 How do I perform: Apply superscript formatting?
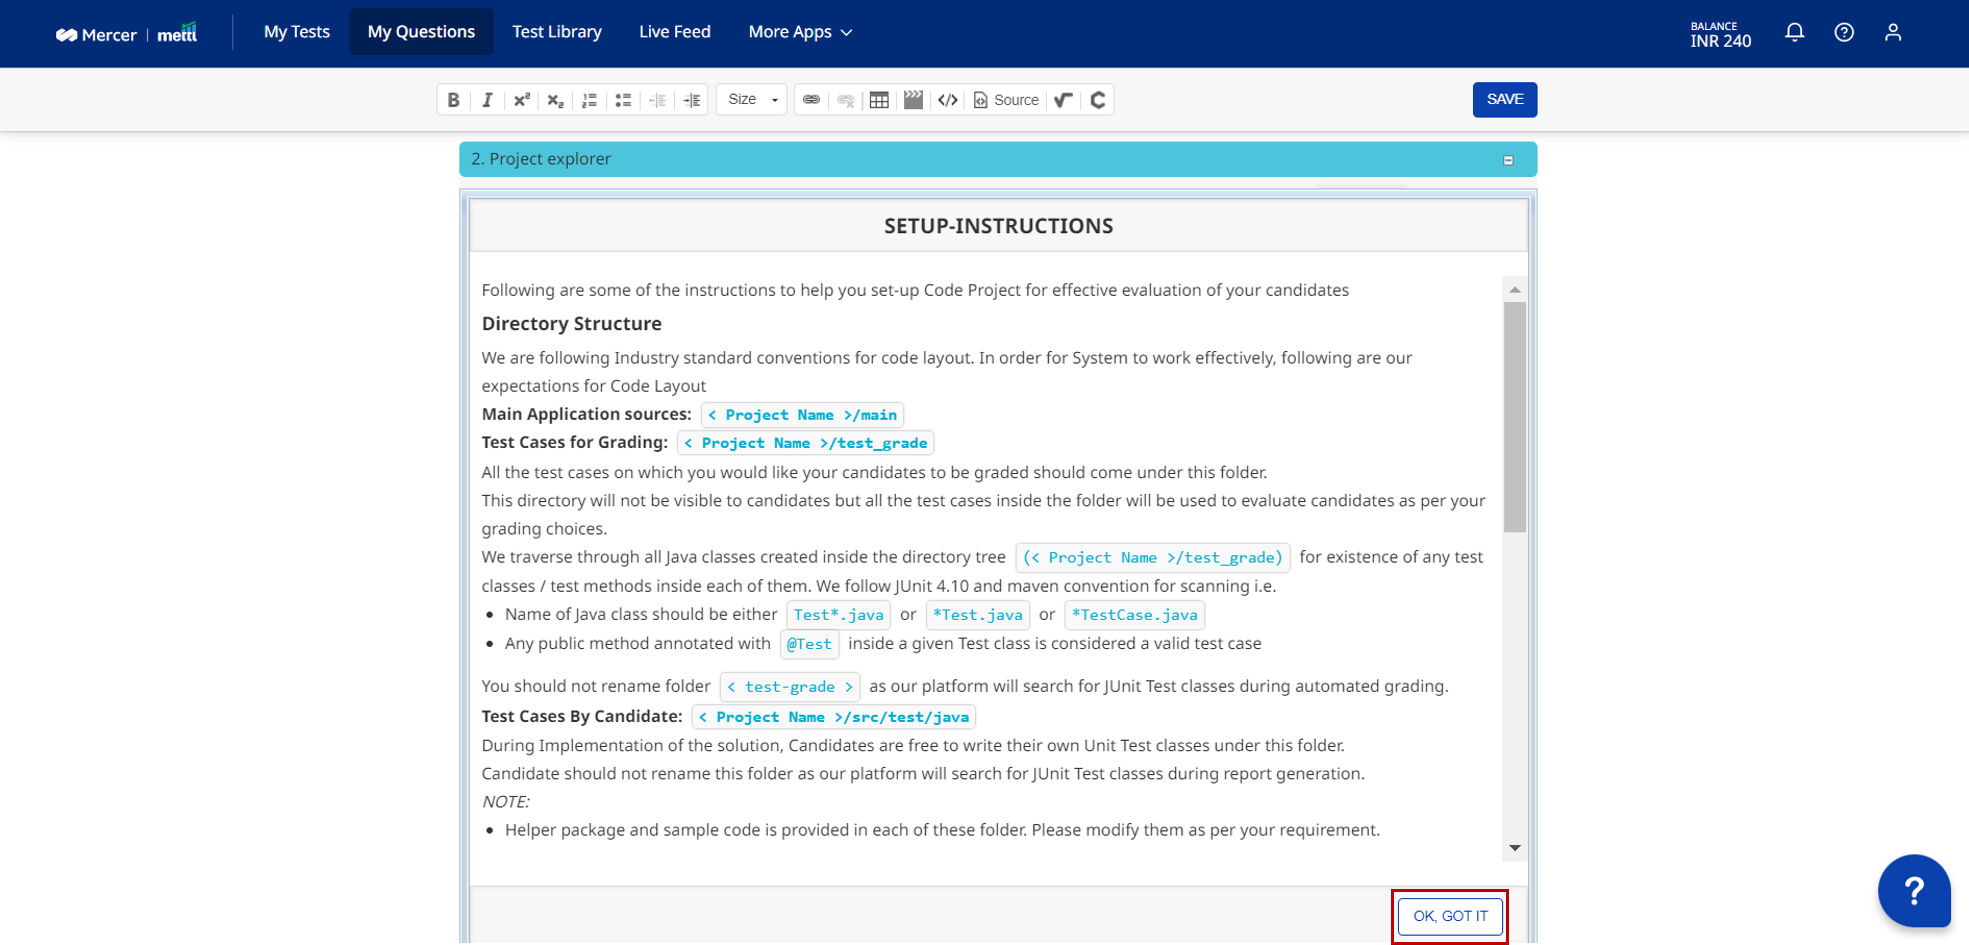tap(522, 100)
